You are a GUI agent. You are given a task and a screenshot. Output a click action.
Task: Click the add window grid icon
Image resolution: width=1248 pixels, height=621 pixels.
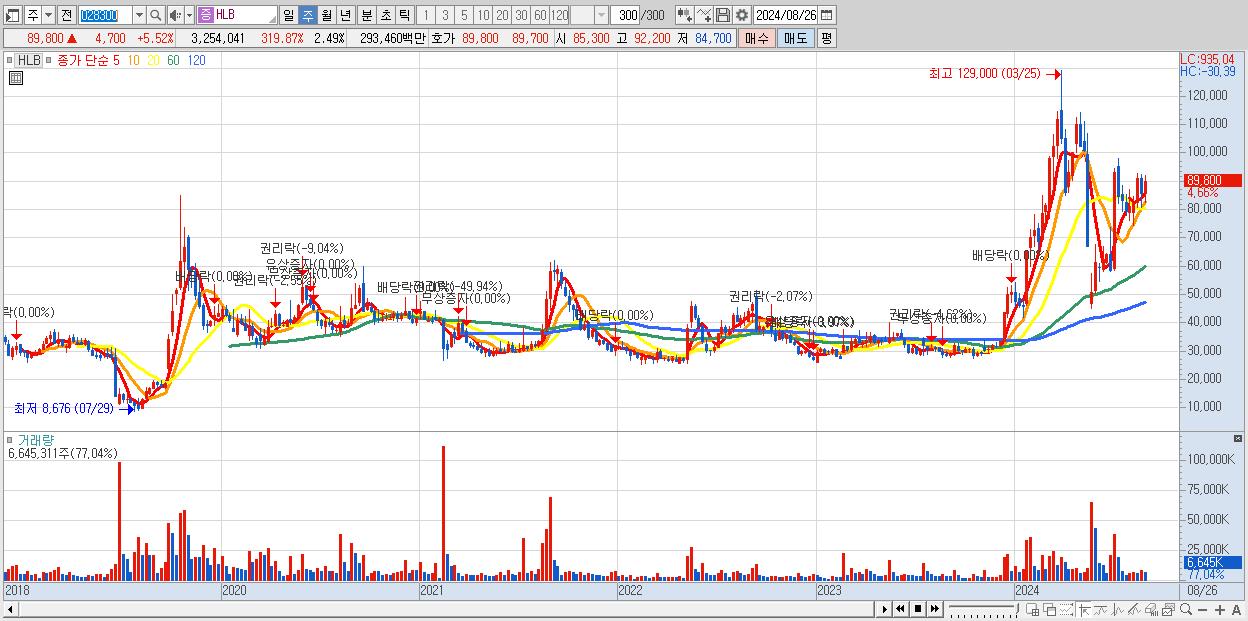pos(1032,610)
